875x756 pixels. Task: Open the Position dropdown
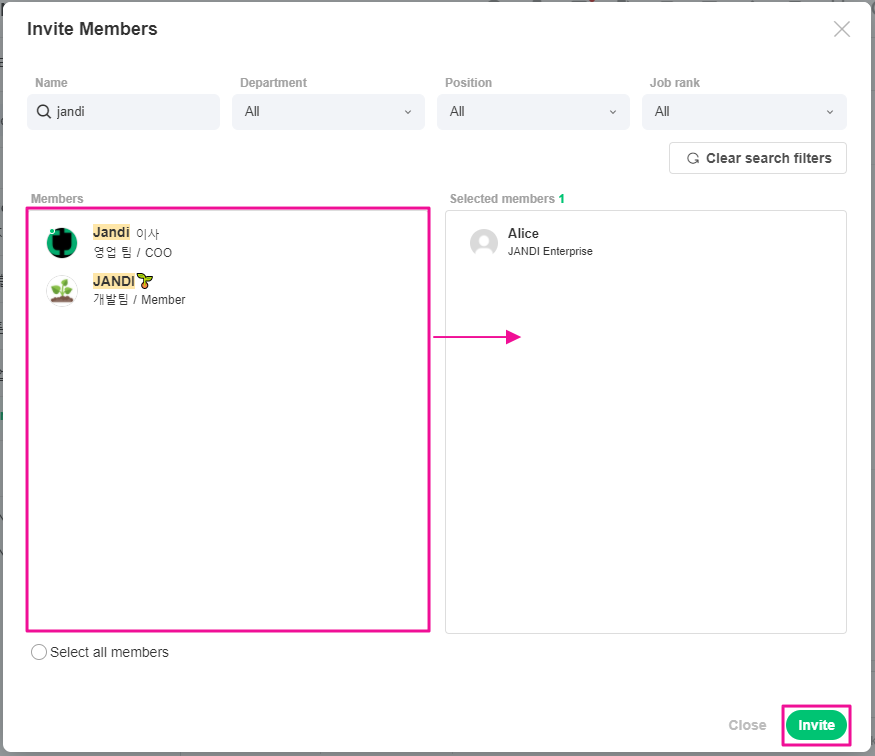[533, 112]
